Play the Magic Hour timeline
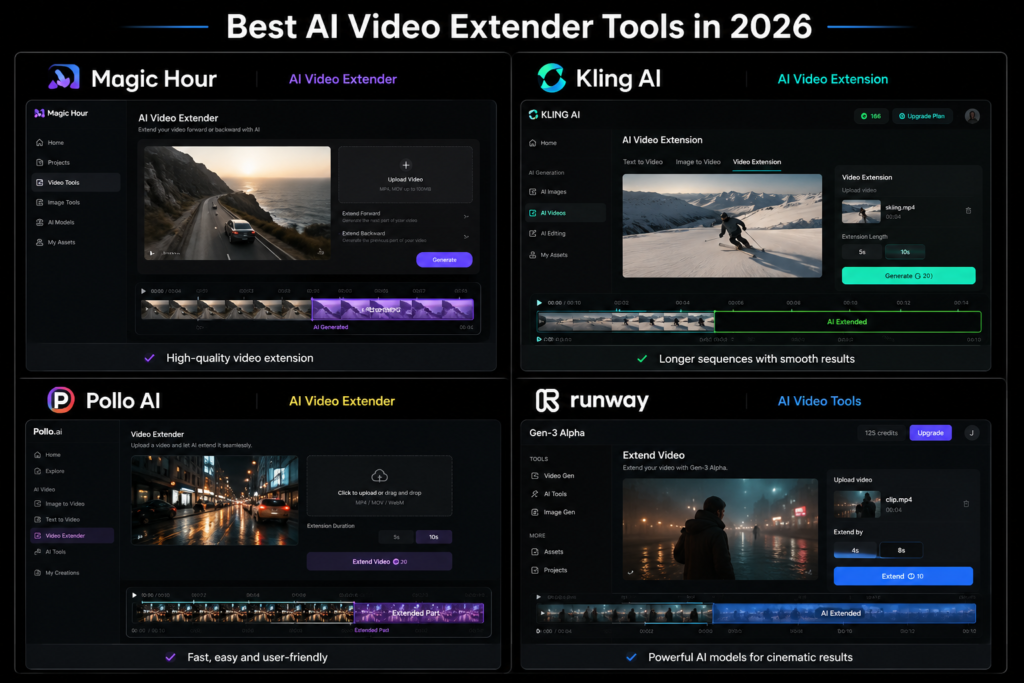This screenshot has width=1024, height=683. click(x=144, y=291)
